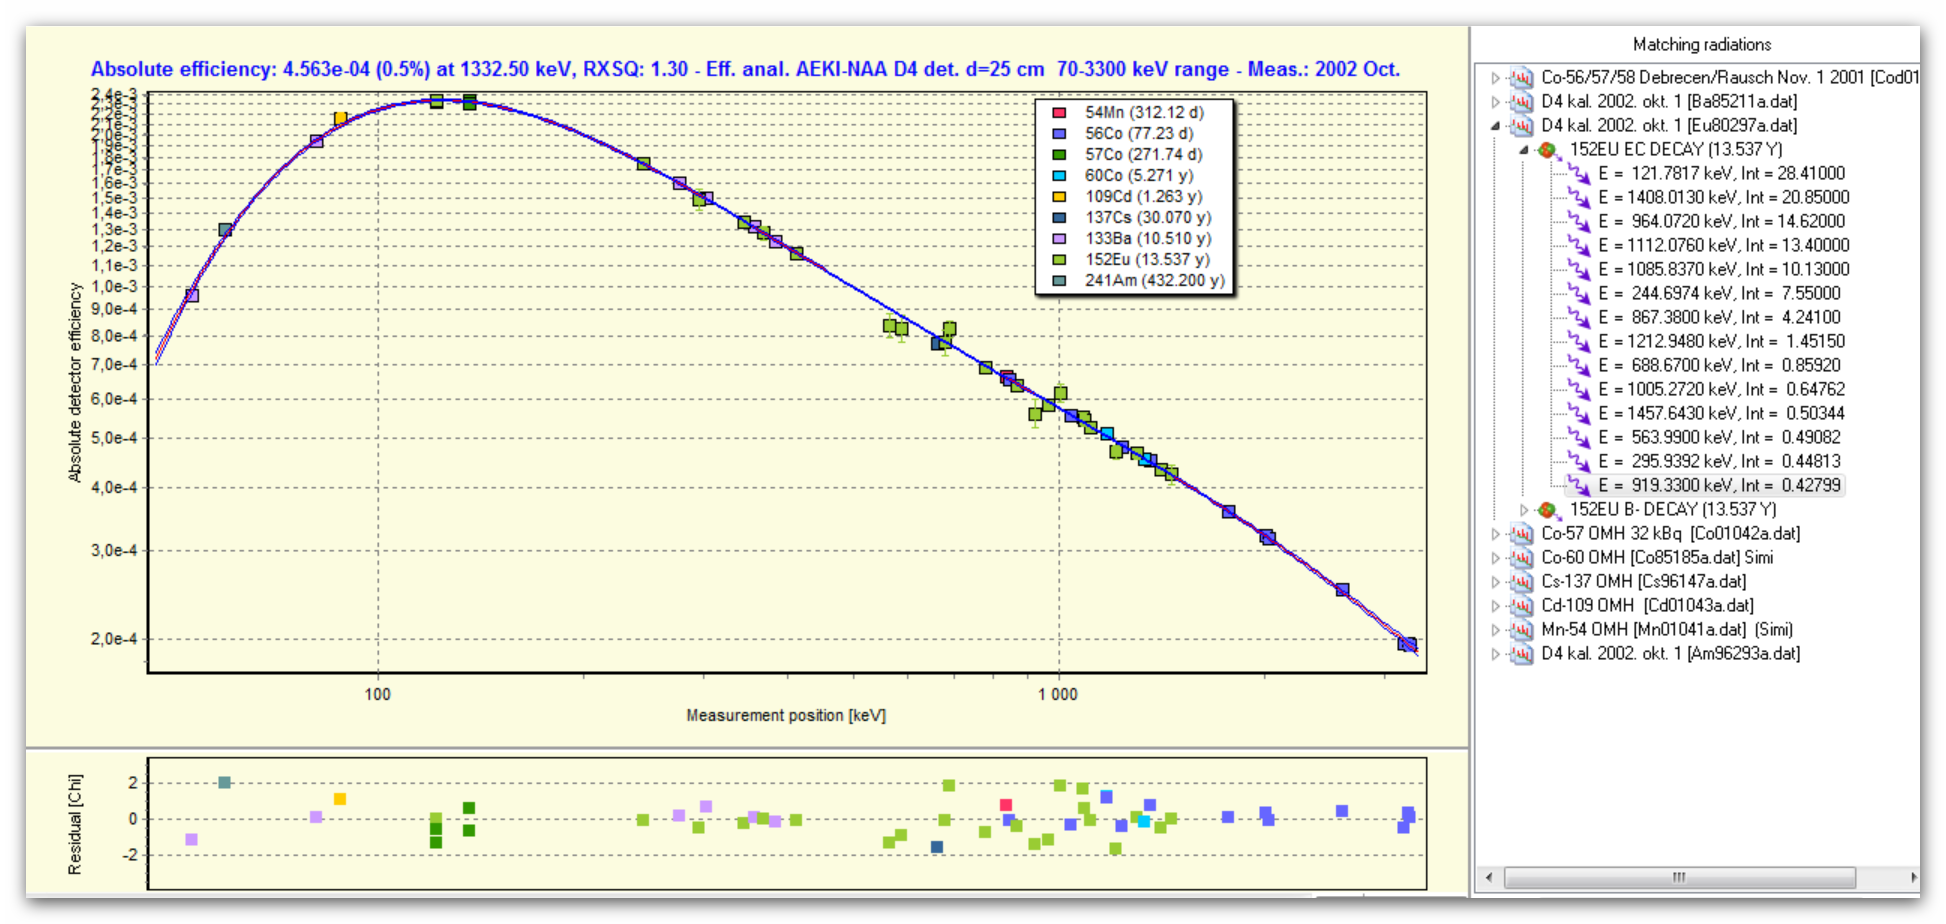
Task: Click the spectrum icon beside Ba85211a.dat
Action: [1521, 101]
